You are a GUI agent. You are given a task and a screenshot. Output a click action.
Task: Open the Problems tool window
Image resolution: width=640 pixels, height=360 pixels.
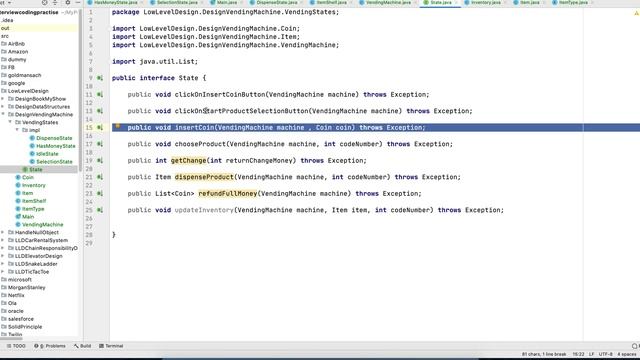click(x=50, y=346)
